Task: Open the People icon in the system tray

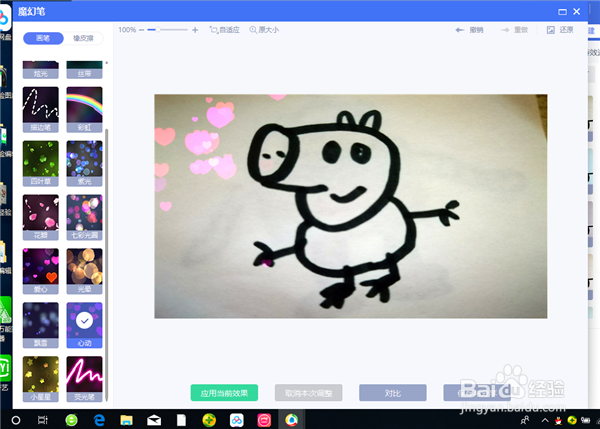Action: pyautogui.click(x=525, y=420)
